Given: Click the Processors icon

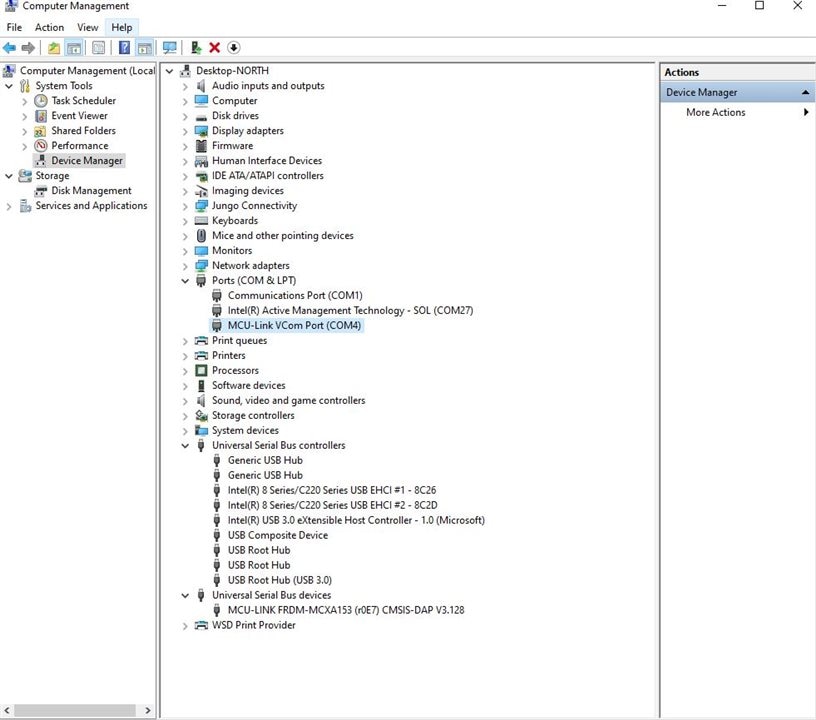Looking at the screenshot, I should (201, 370).
